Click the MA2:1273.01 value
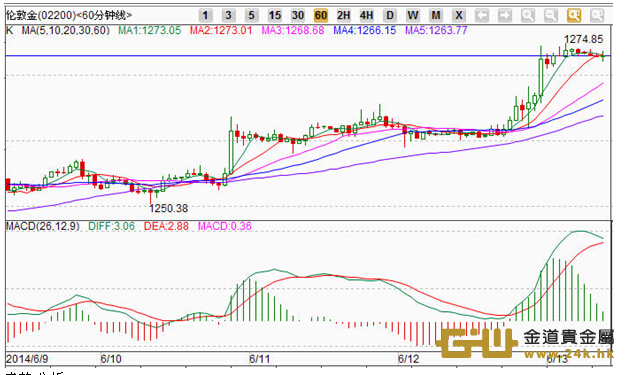633x375 pixels. [221, 30]
